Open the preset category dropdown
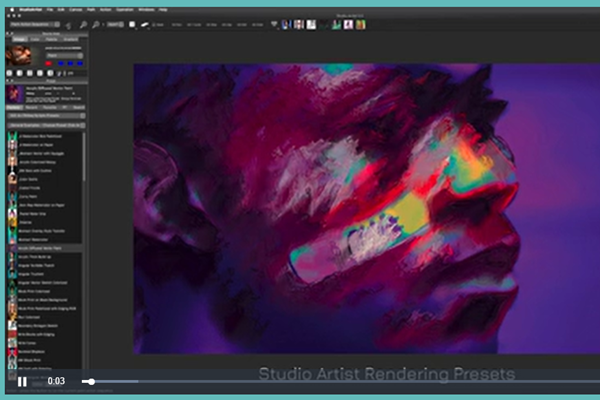The width and height of the screenshot is (600, 400). tap(46, 116)
